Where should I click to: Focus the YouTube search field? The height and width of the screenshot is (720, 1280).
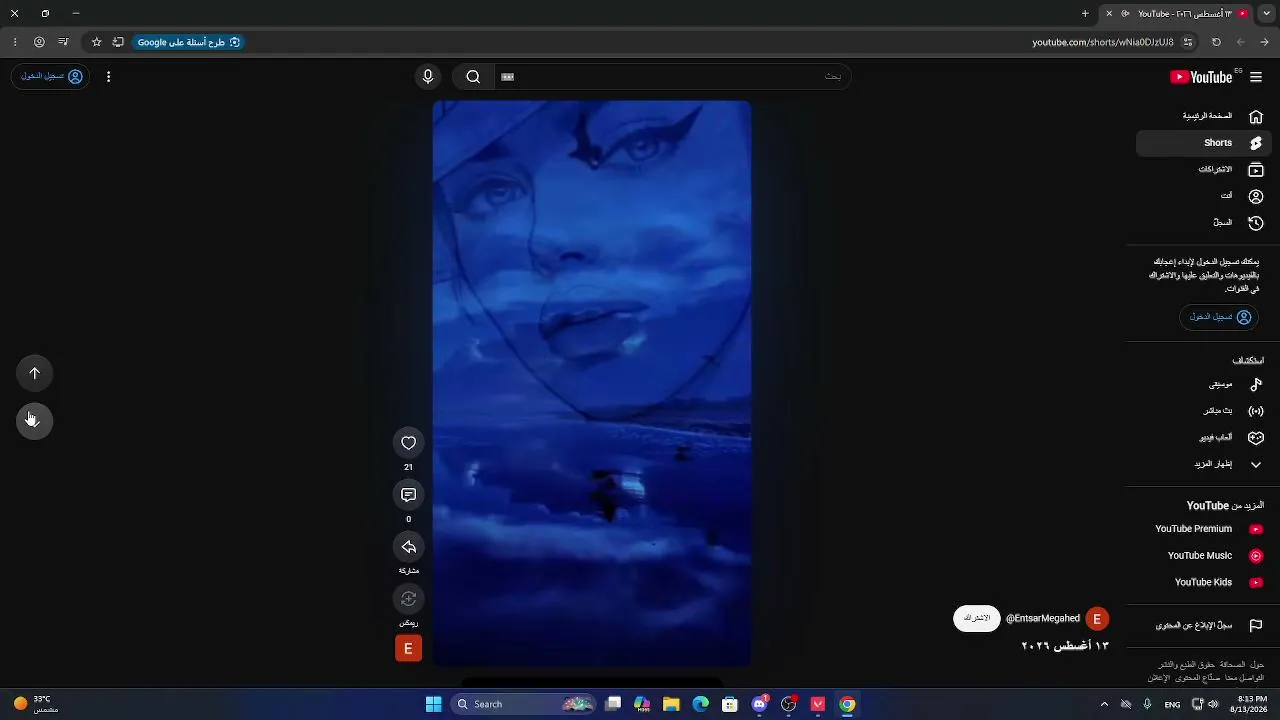pyautogui.click(x=672, y=77)
